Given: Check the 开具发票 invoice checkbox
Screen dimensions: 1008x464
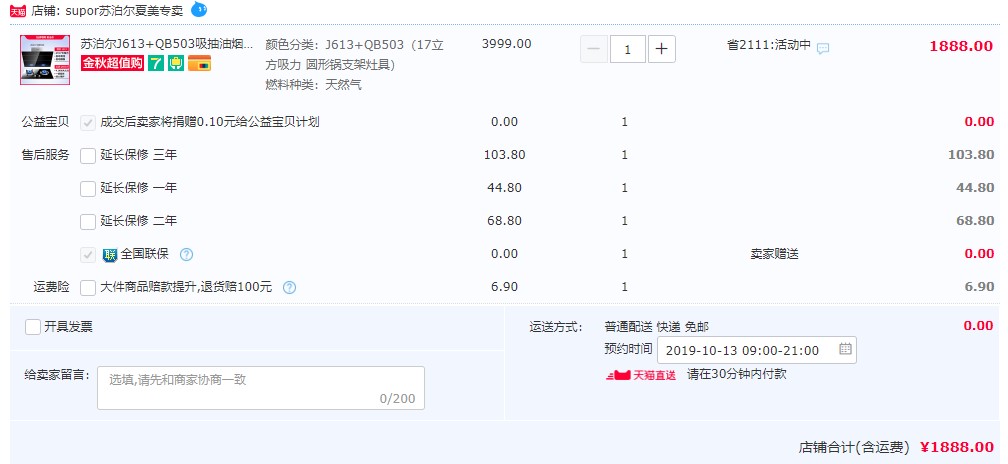Looking at the screenshot, I should point(33,326).
